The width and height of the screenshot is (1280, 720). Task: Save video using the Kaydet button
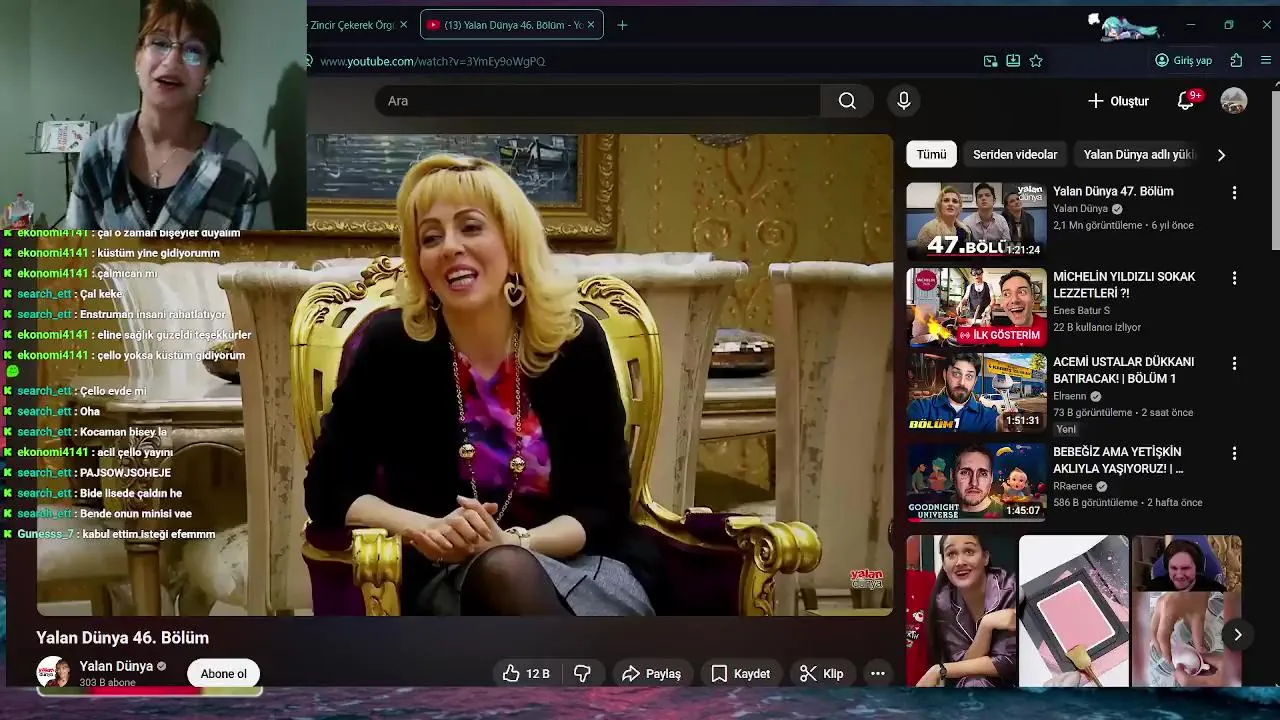click(740, 674)
